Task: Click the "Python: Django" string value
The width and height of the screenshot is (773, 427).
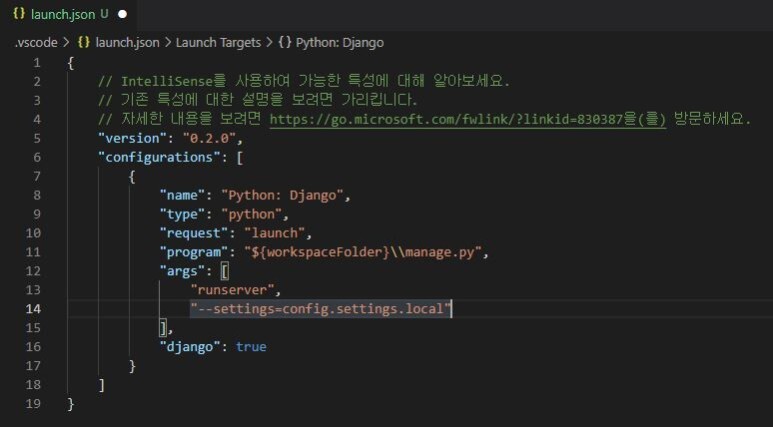Action: [282, 195]
